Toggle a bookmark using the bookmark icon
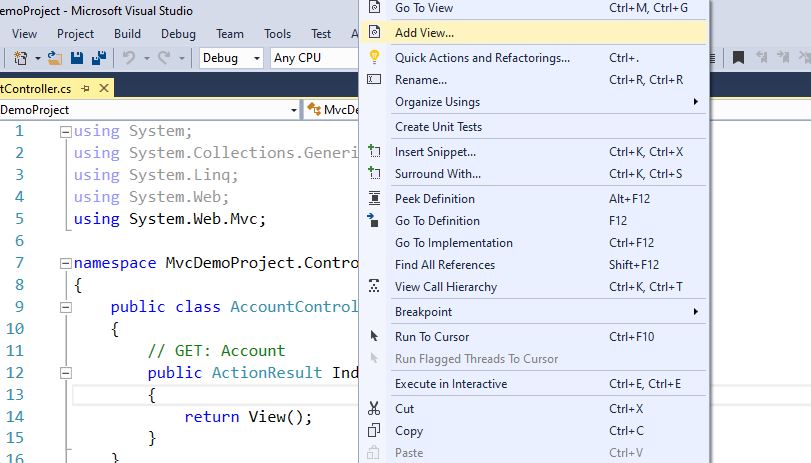This screenshot has height=463, width=811. 738,58
